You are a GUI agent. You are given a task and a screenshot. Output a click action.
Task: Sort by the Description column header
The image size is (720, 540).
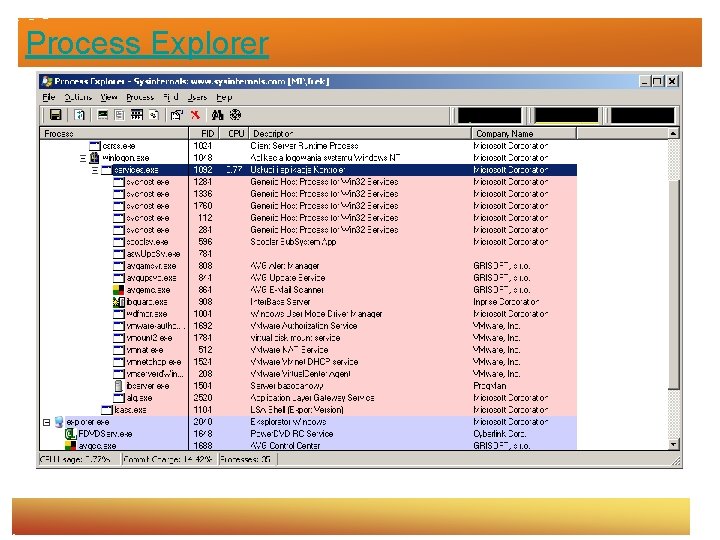point(360,134)
